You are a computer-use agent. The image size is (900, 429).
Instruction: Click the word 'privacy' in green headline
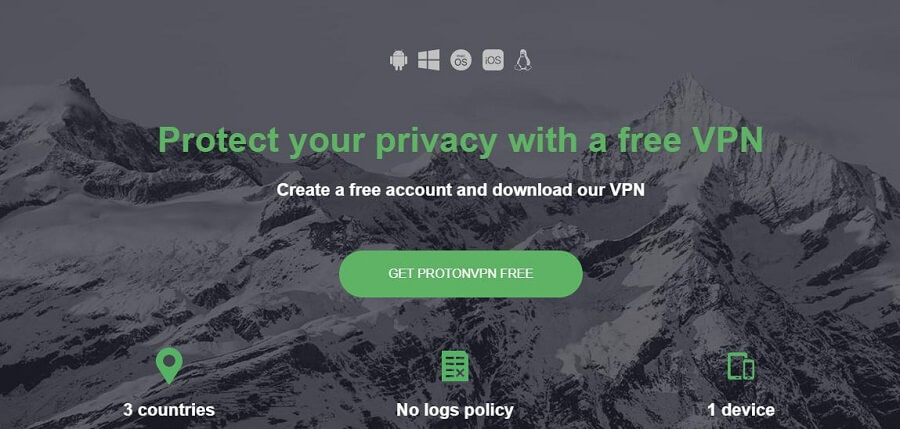[x=436, y=141]
